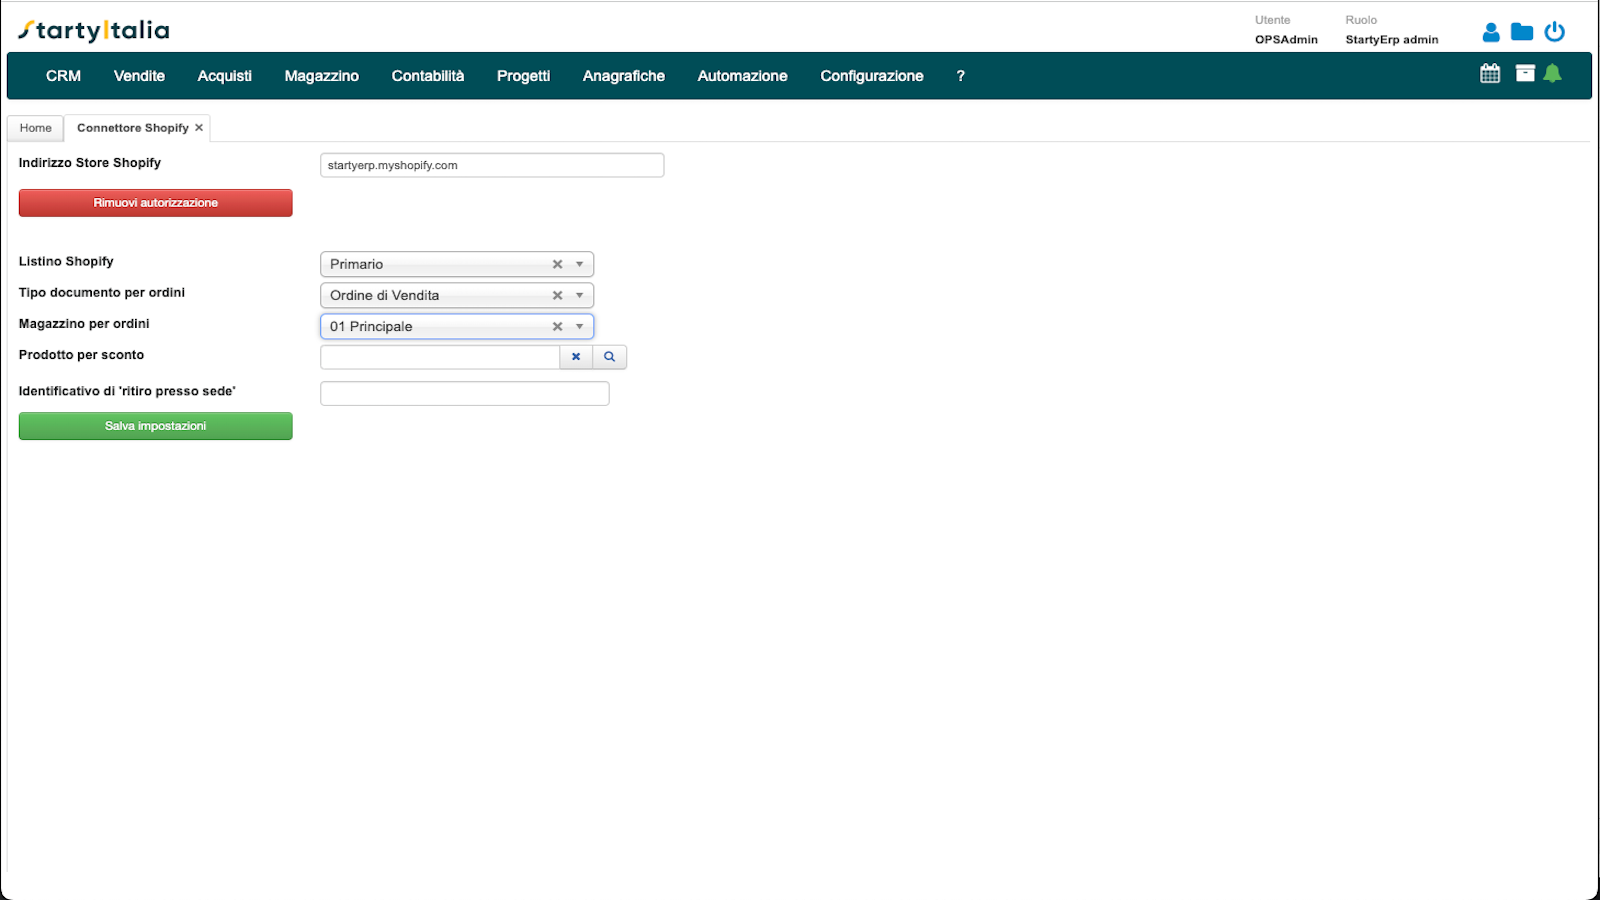This screenshot has height=900, width=1600.
Task: Click the blue folder icon
Action: click(x=1522, y=32)
